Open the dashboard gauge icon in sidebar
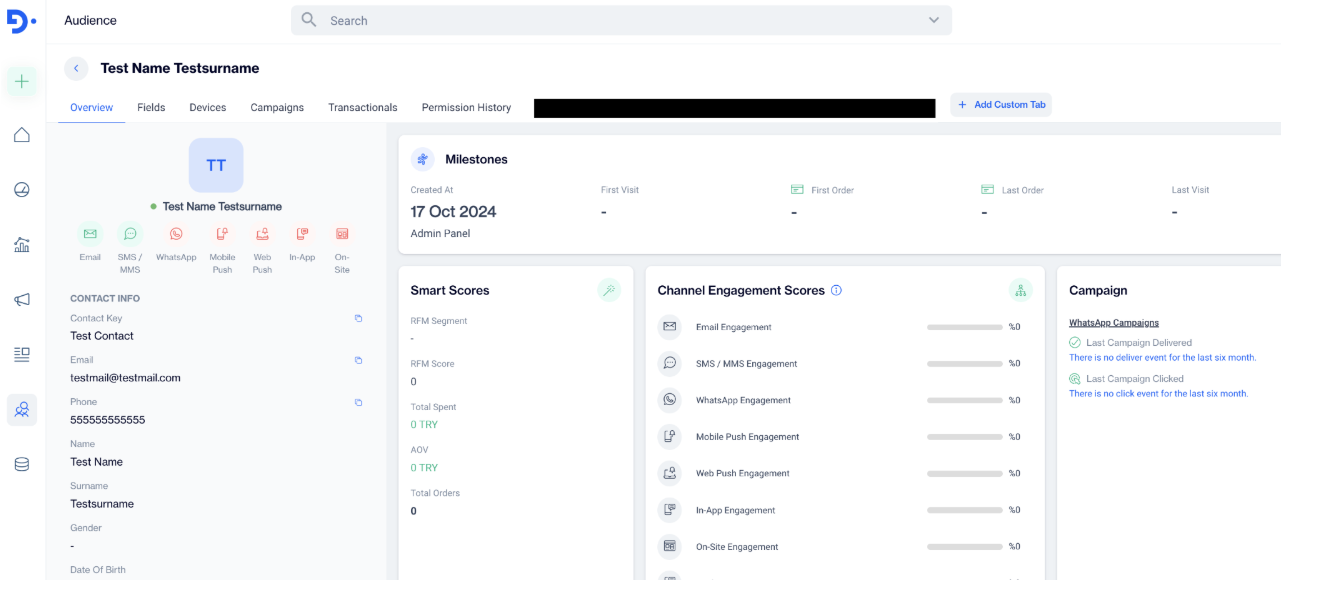Image resolution: width=1318 pixels, height=596 pixels. point(22,189)
